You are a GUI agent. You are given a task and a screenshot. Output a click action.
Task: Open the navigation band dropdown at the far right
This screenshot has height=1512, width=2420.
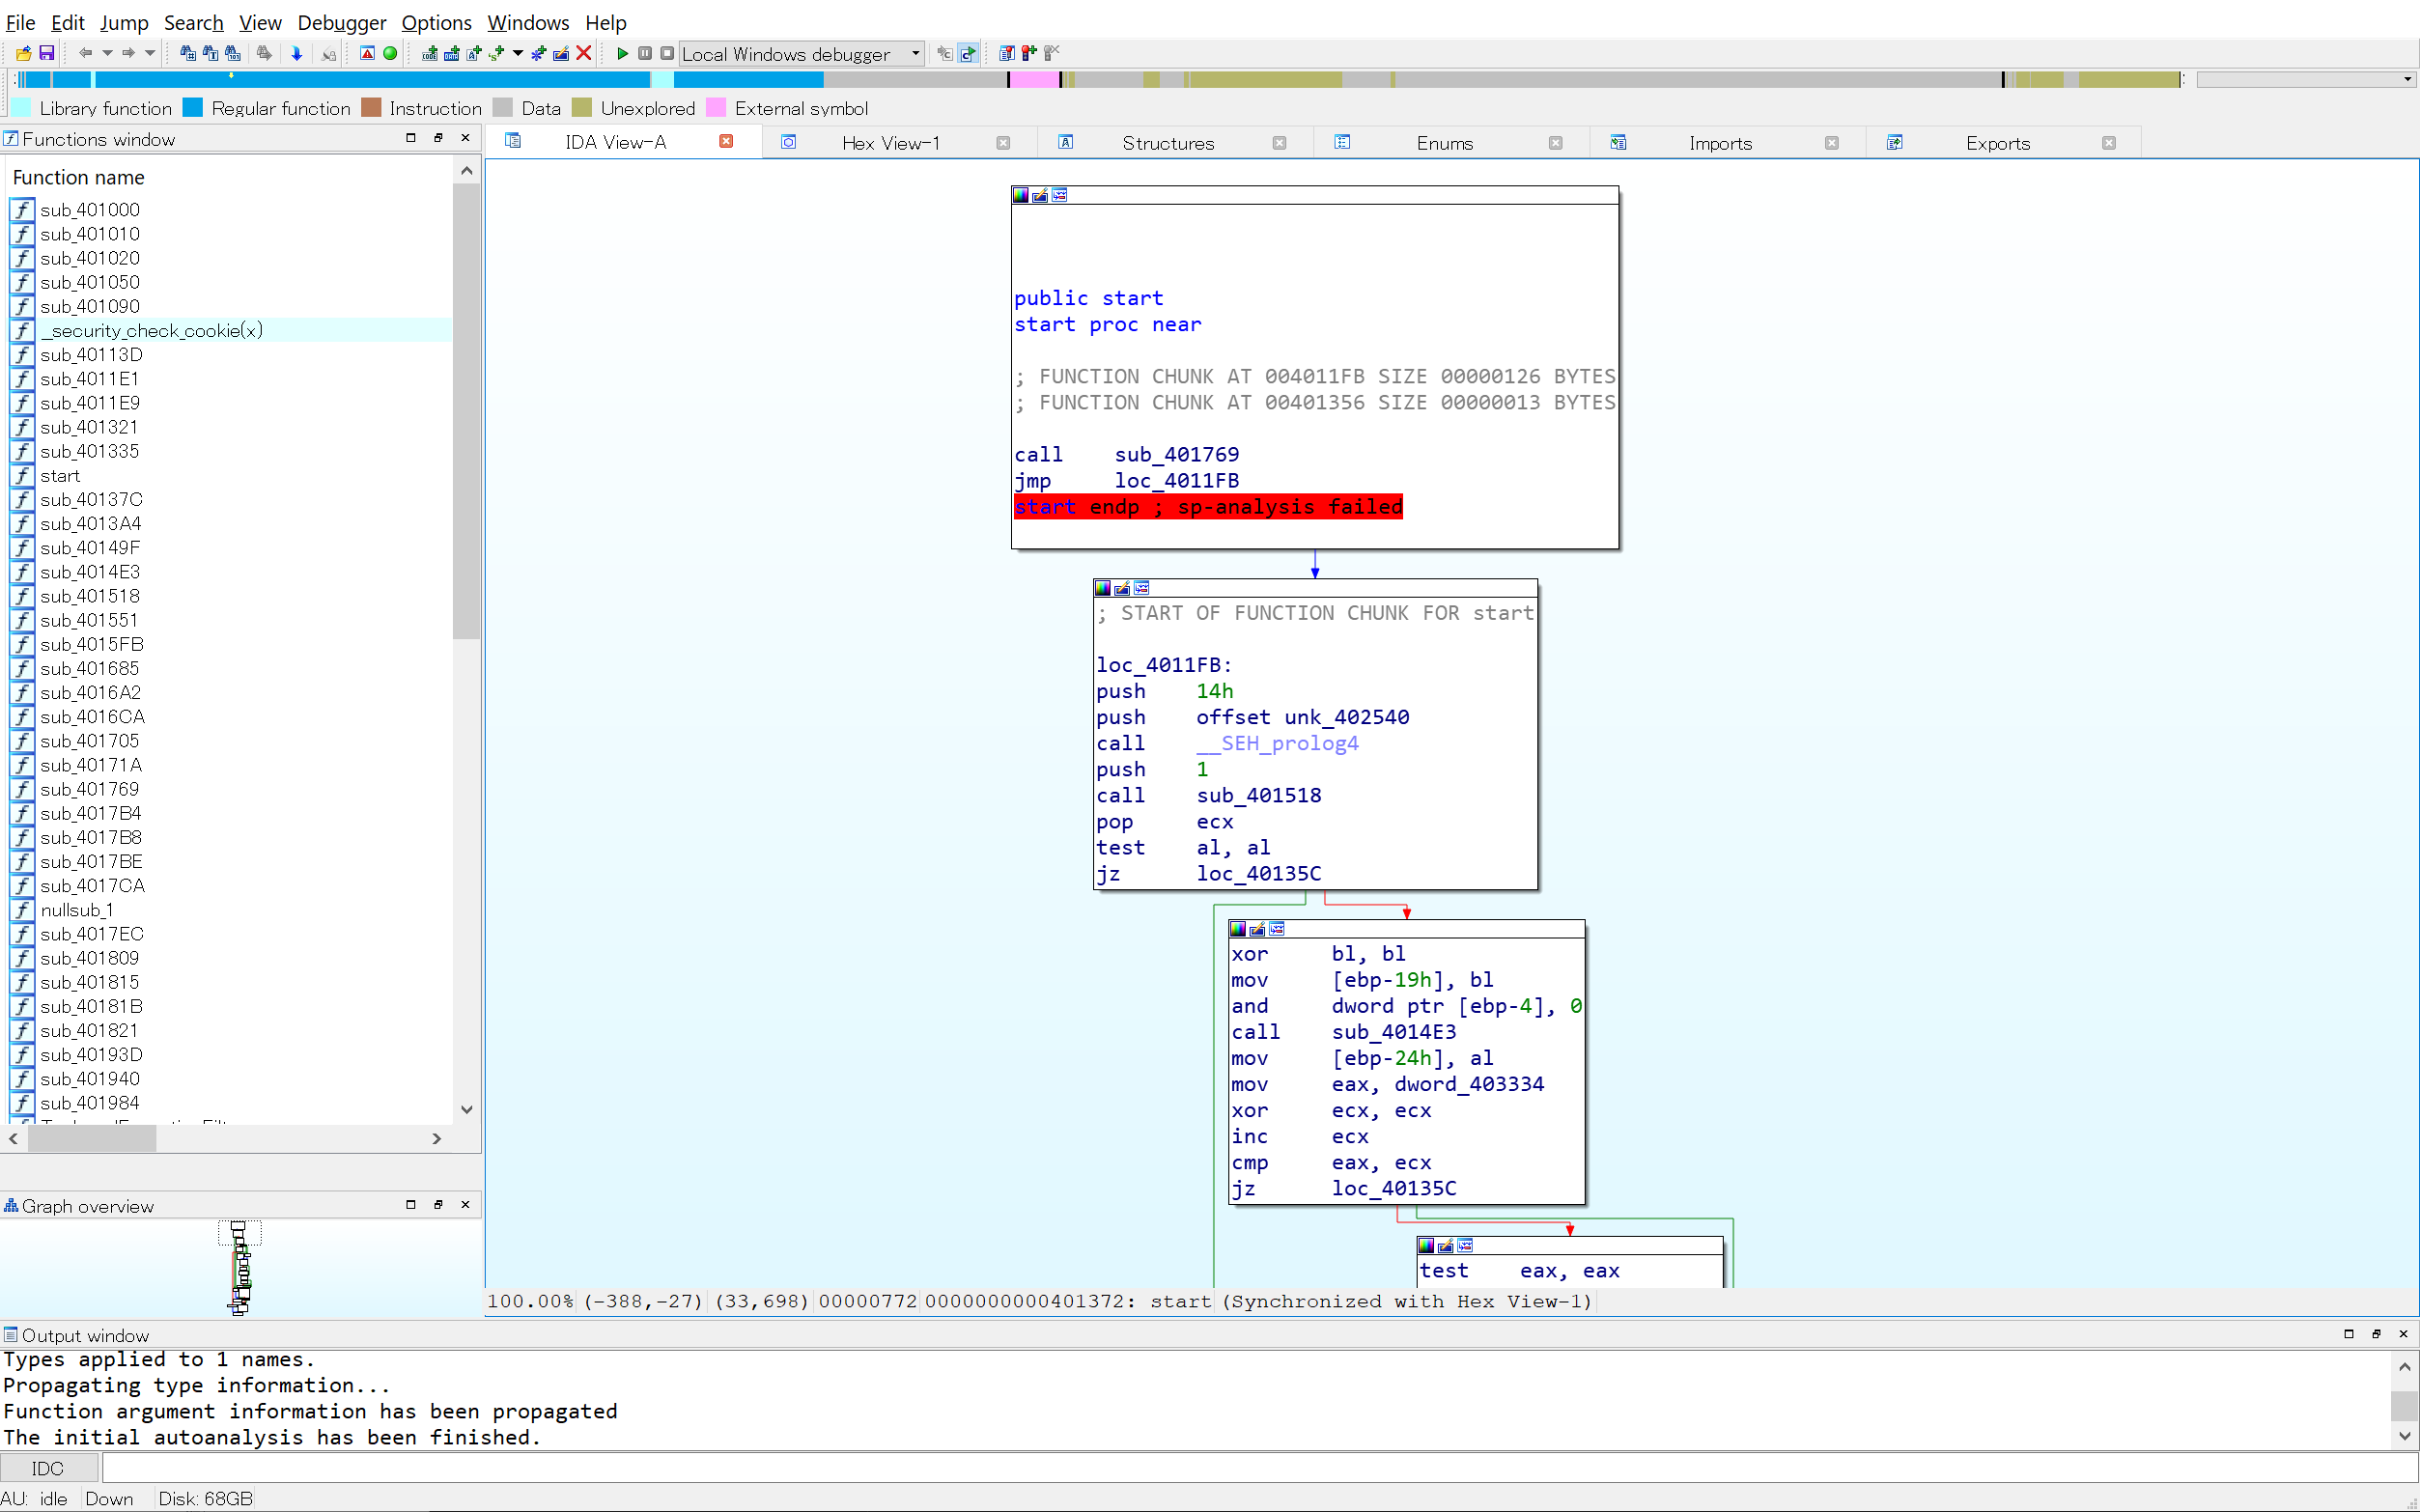pyautogui.click(x=2407, y=79)
